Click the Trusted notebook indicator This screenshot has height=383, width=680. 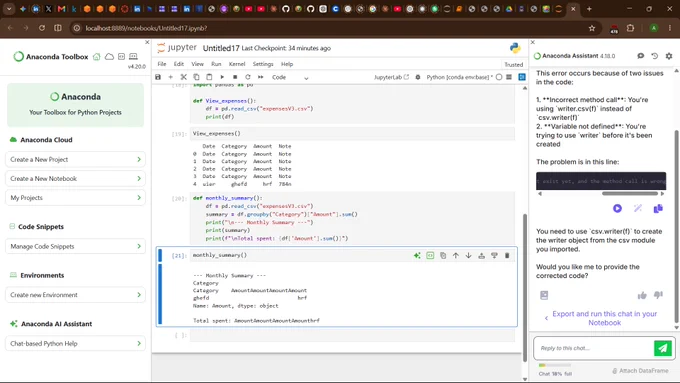[x=513, y=65]
